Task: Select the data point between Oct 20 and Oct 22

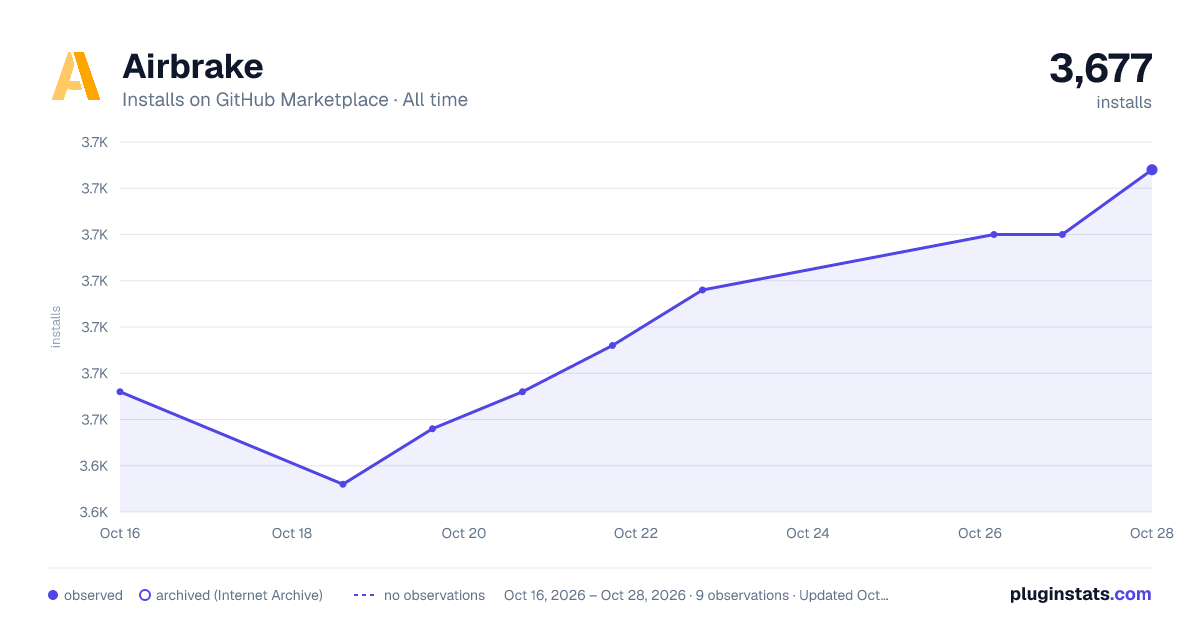Action: pos(522,392)
